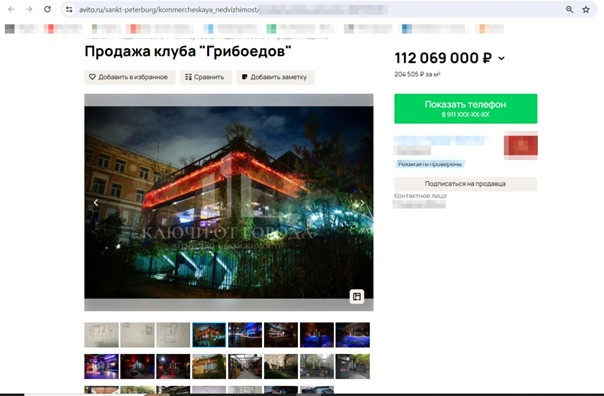This screenshot has width=604, height=396.
Task: Show next photo with right arrow
Action: point(362,203)
